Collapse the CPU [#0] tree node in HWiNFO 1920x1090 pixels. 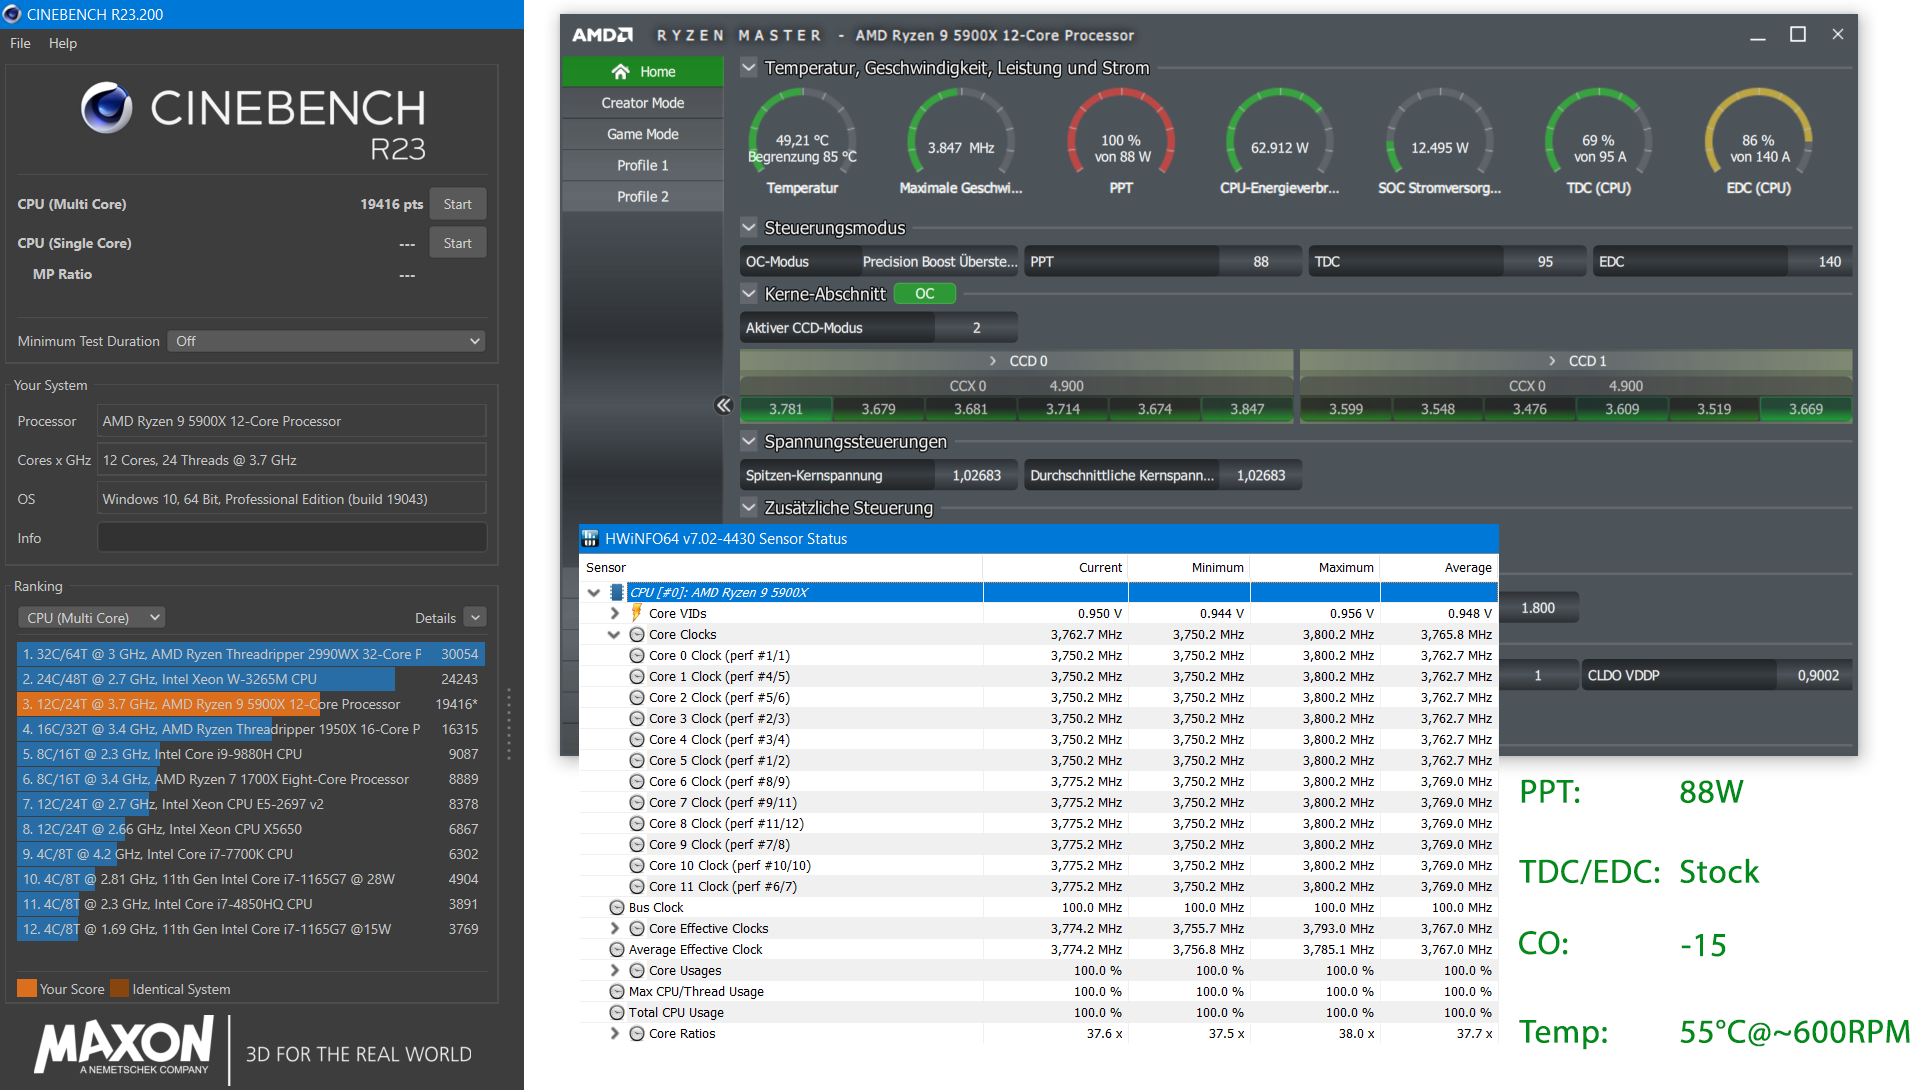pyautogui.click(x=594, y=592)
